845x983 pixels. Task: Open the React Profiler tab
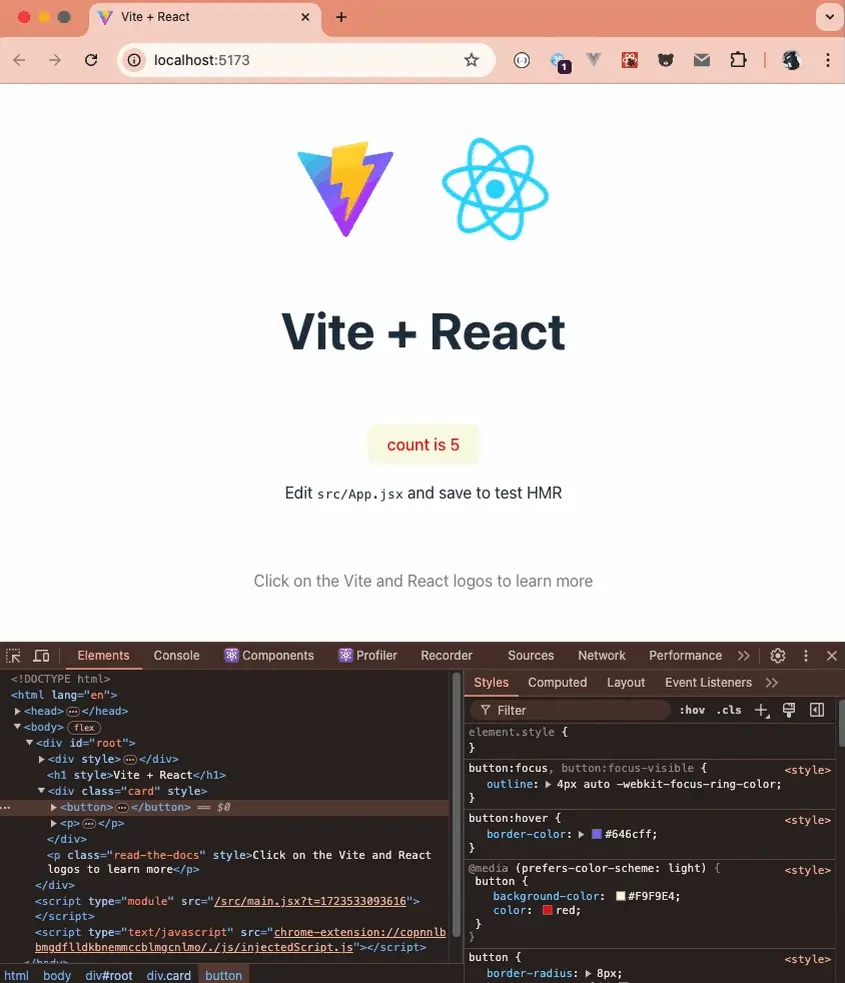coord(368,656)
